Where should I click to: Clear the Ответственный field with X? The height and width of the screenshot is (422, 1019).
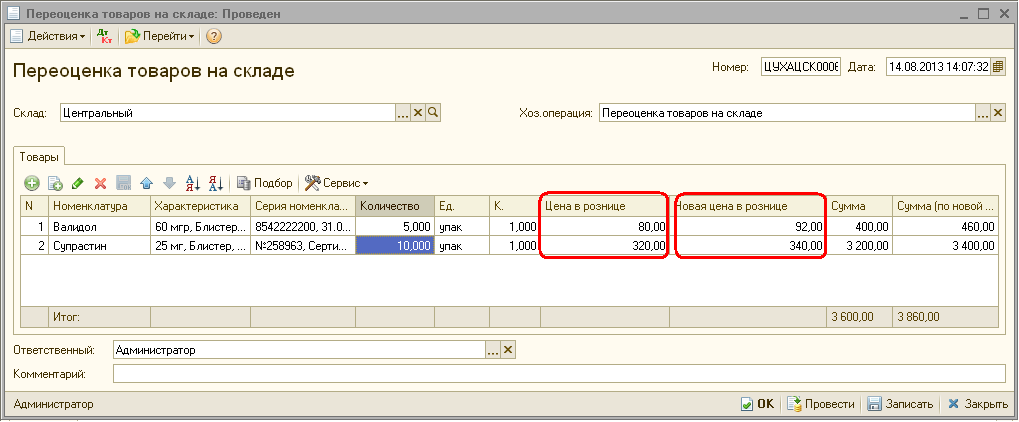coord(507,350)
